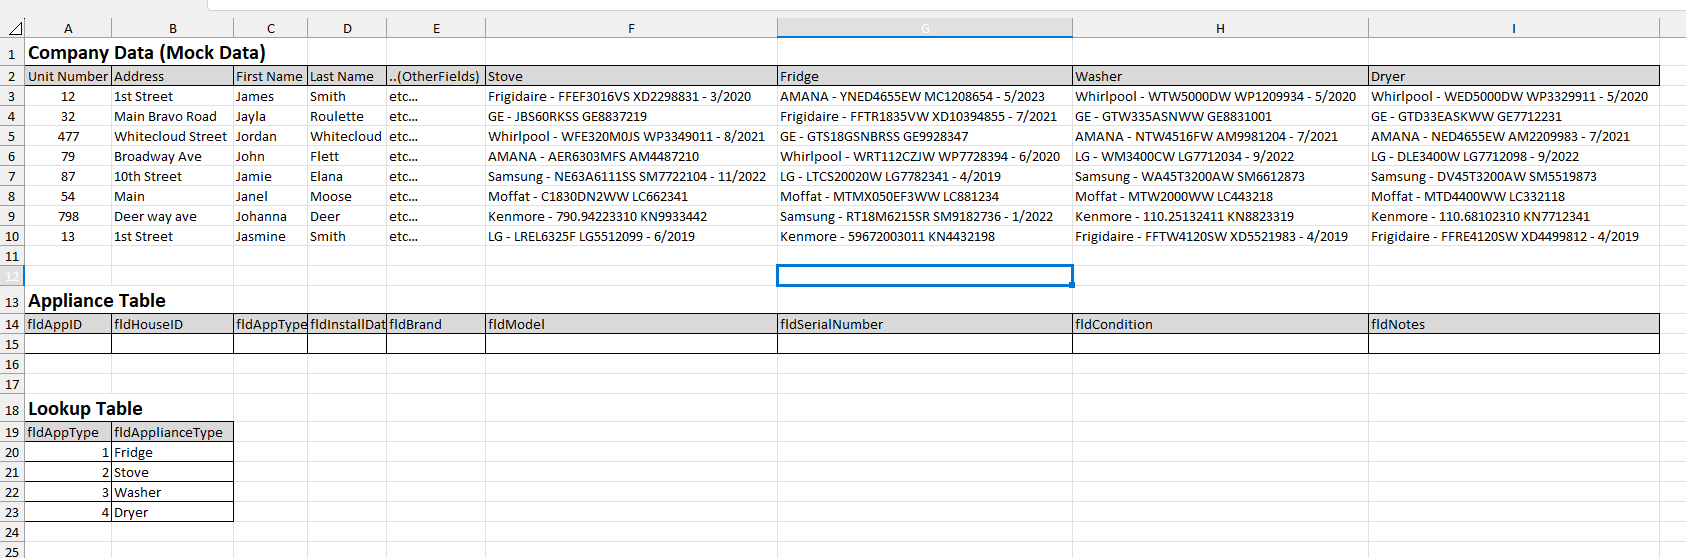This screenshot has width=1686, height=558.
Task: Click the Washer header cell in row 2
Action: click(x=1220, y=76)
